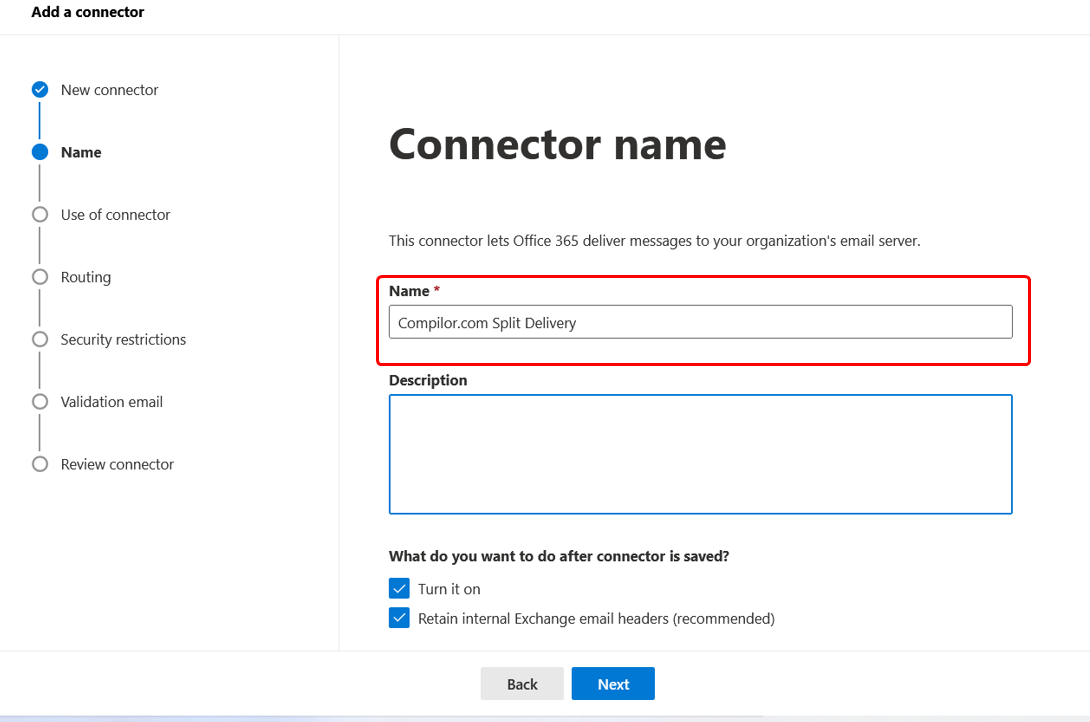Click the Validation email step circle

(40, 402)
